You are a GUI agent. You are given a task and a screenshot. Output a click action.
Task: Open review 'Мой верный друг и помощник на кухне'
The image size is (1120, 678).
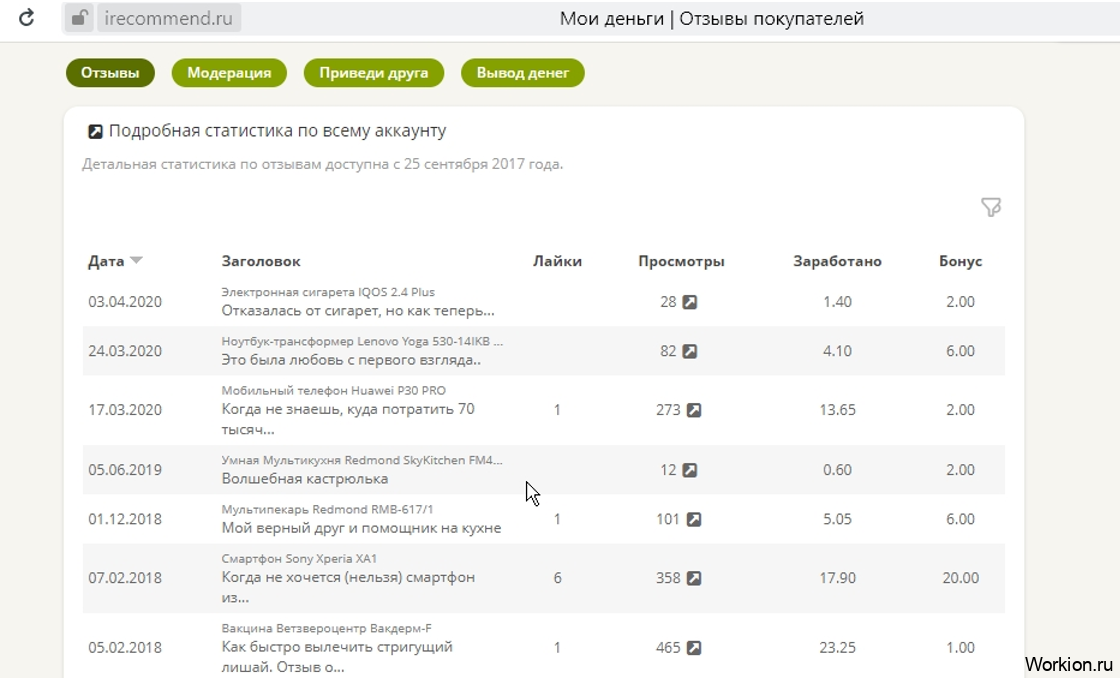[x=361, y=528]
